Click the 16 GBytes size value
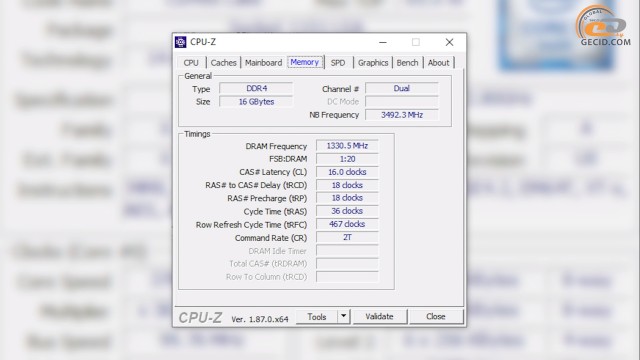 pyautogui.click(x=256, y=102)
